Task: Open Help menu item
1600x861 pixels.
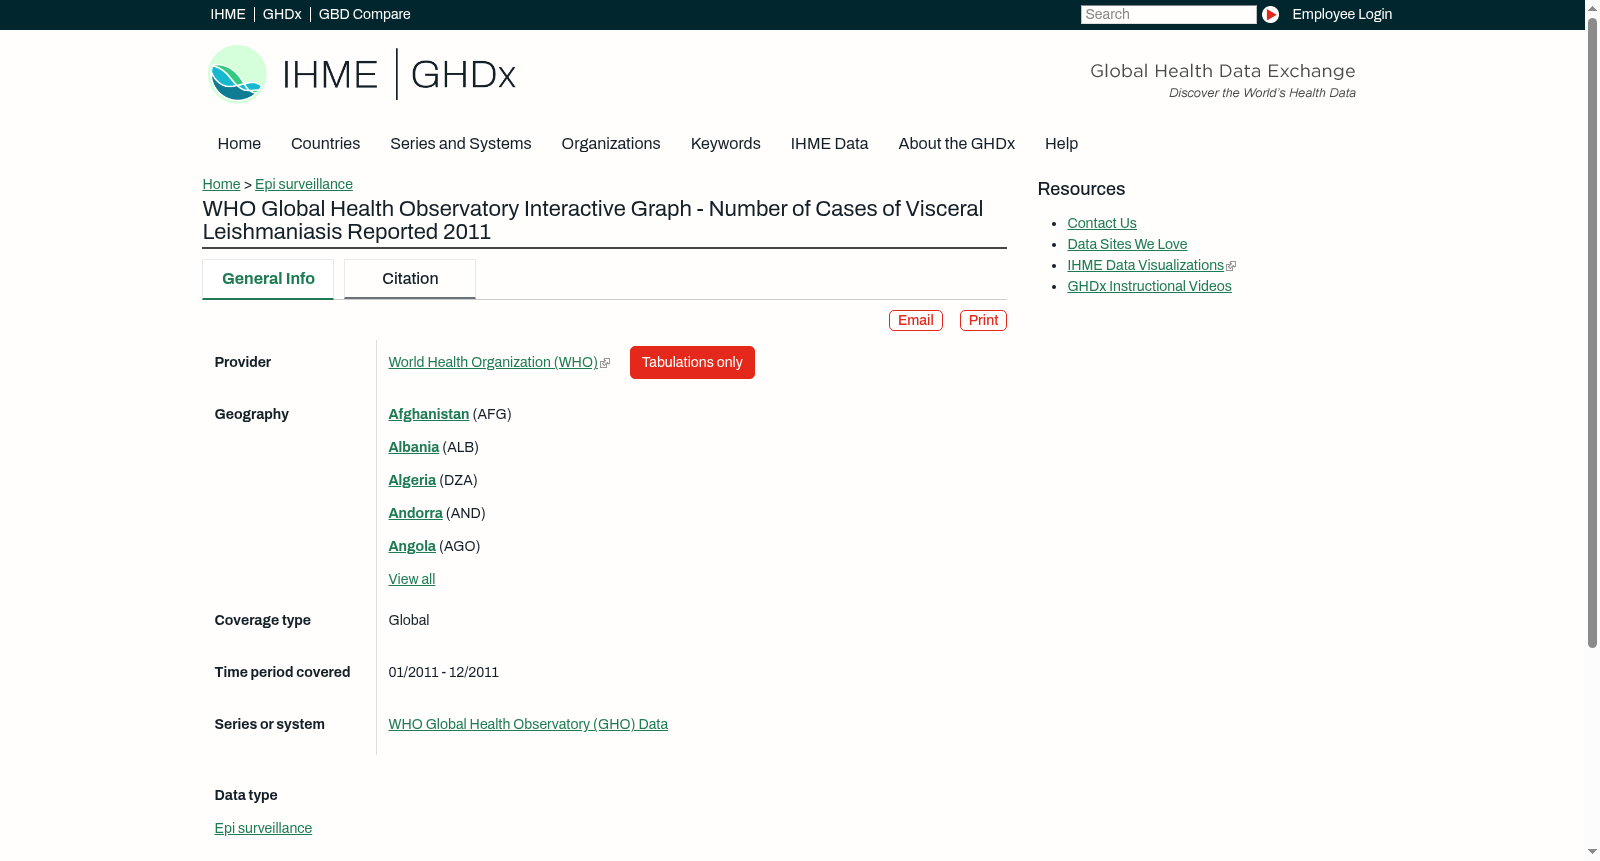Action: (1061, 144)
